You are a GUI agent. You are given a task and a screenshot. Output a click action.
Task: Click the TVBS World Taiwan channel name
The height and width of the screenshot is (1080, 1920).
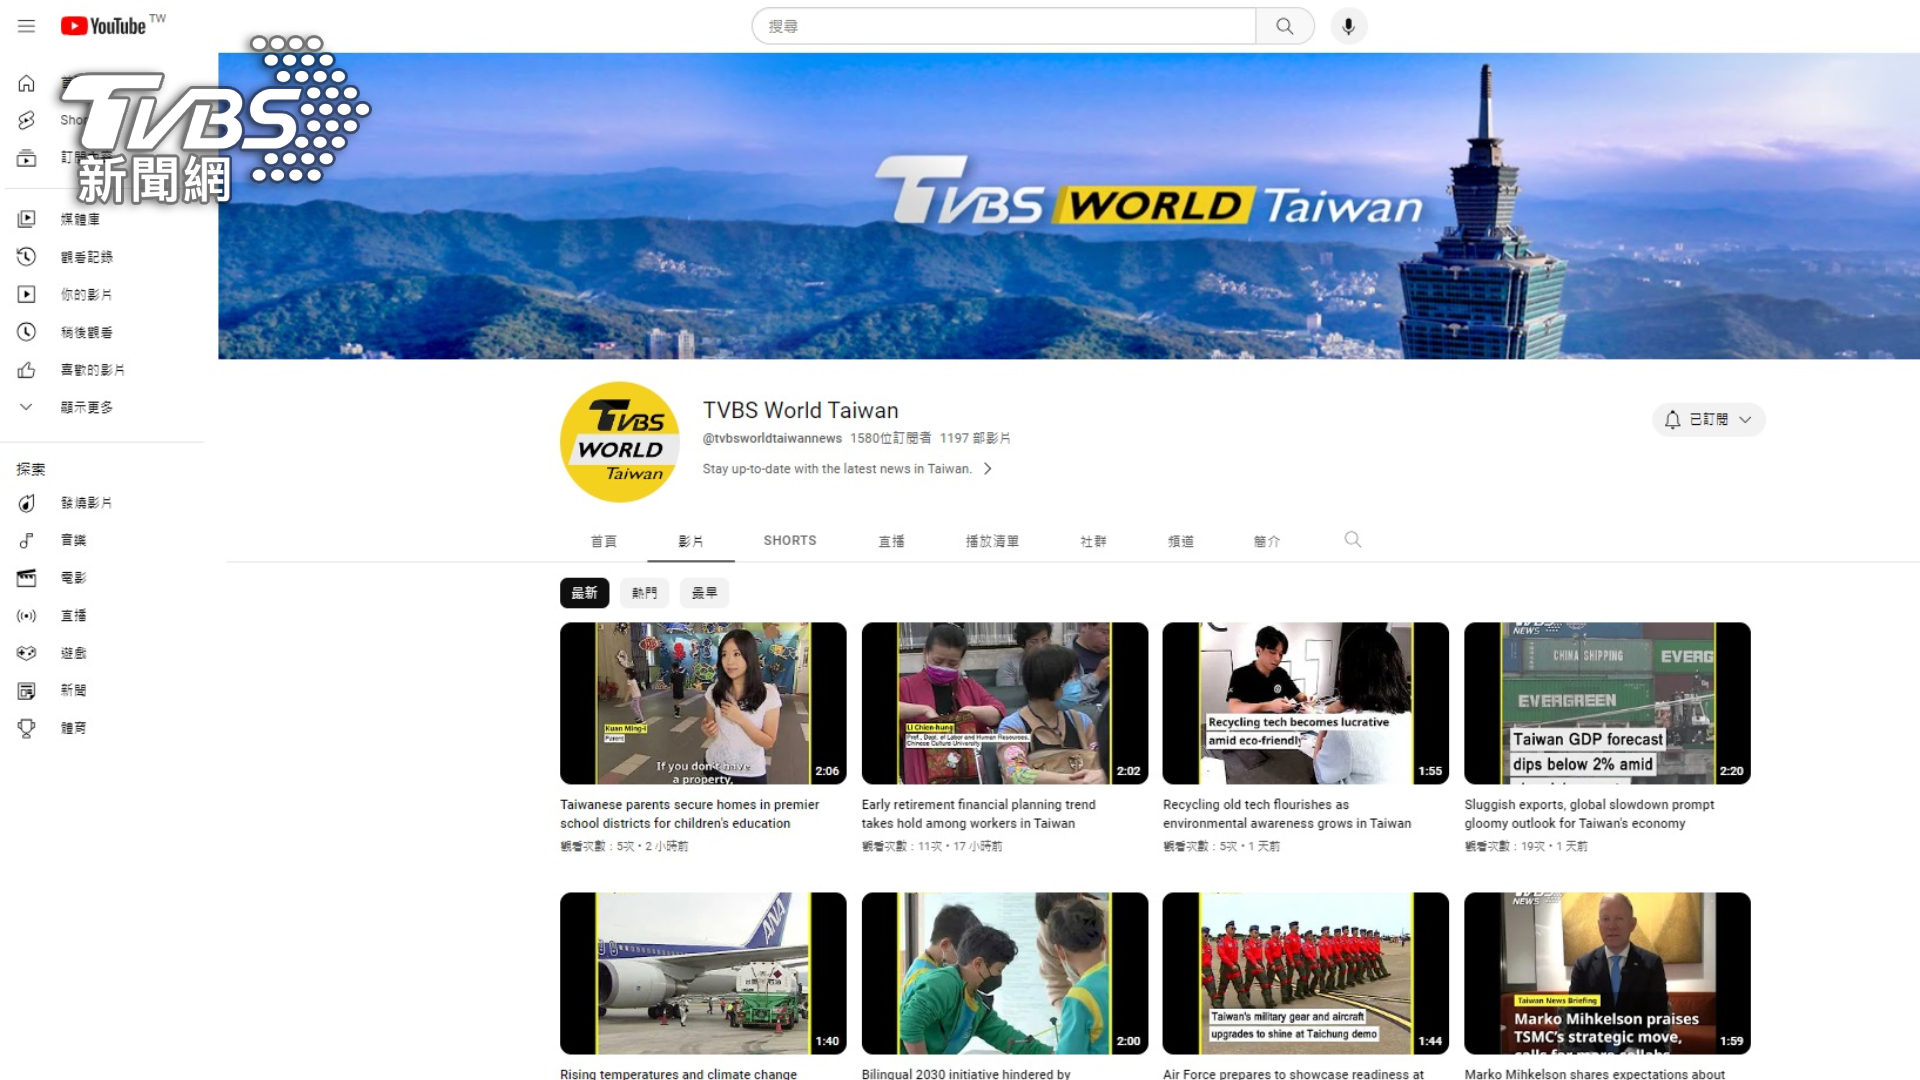[800, 410]
